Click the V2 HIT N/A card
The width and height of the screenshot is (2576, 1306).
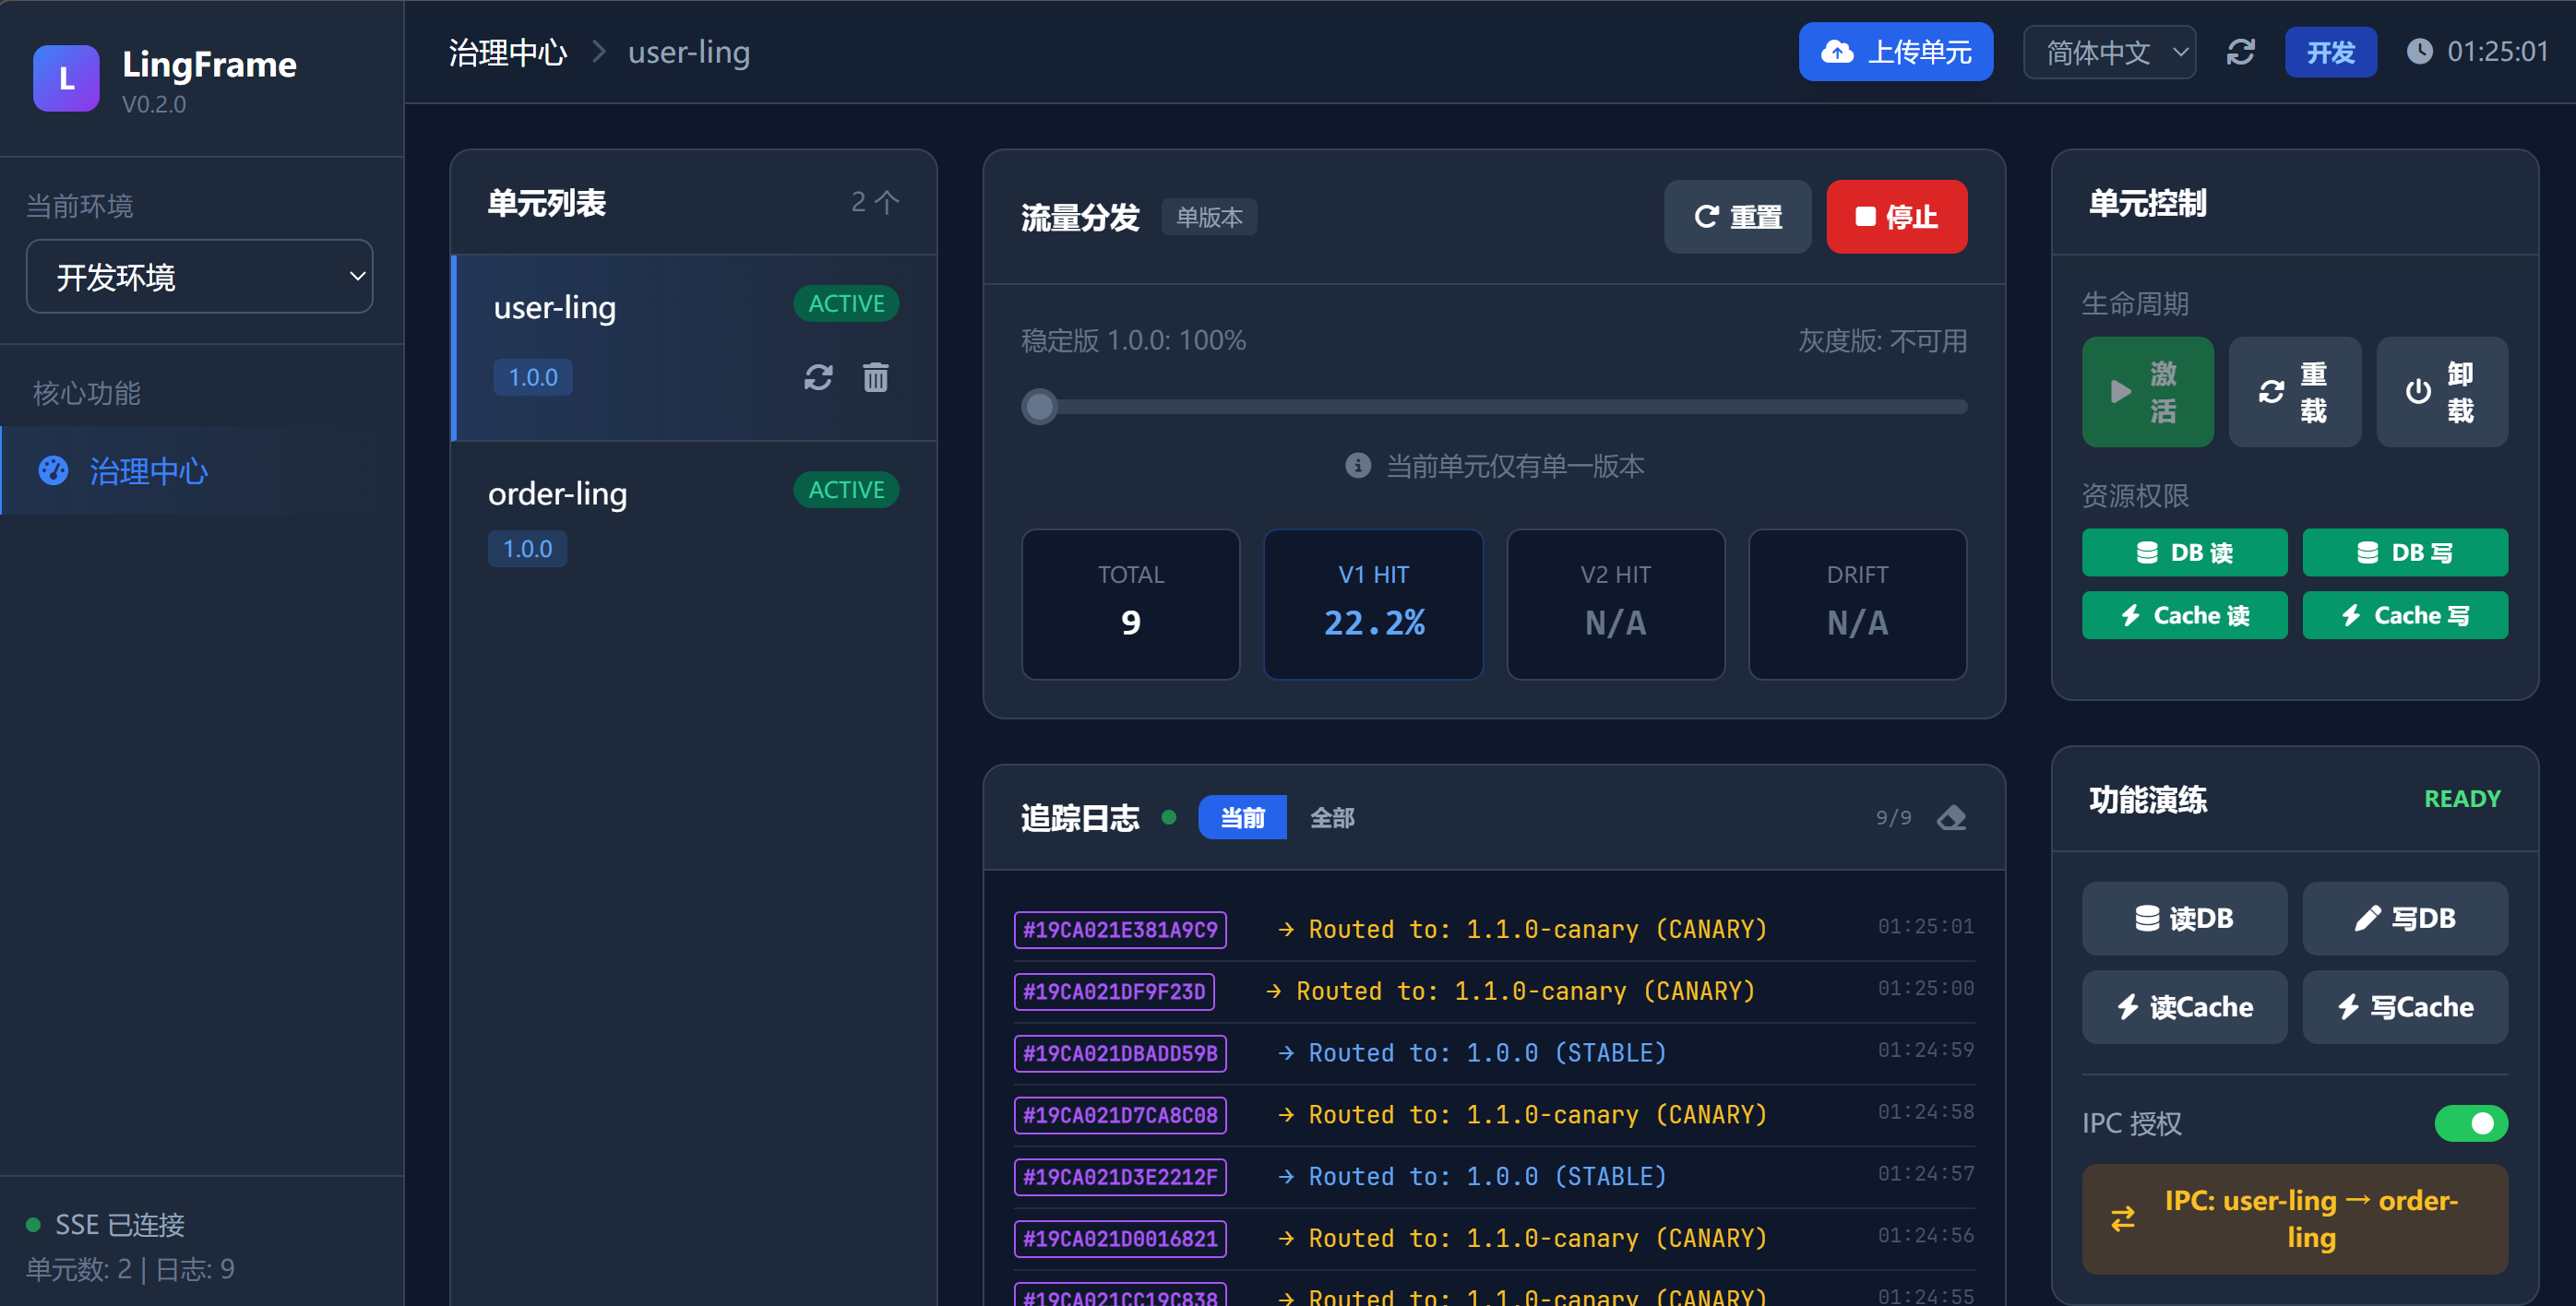tap(1615, 604)
